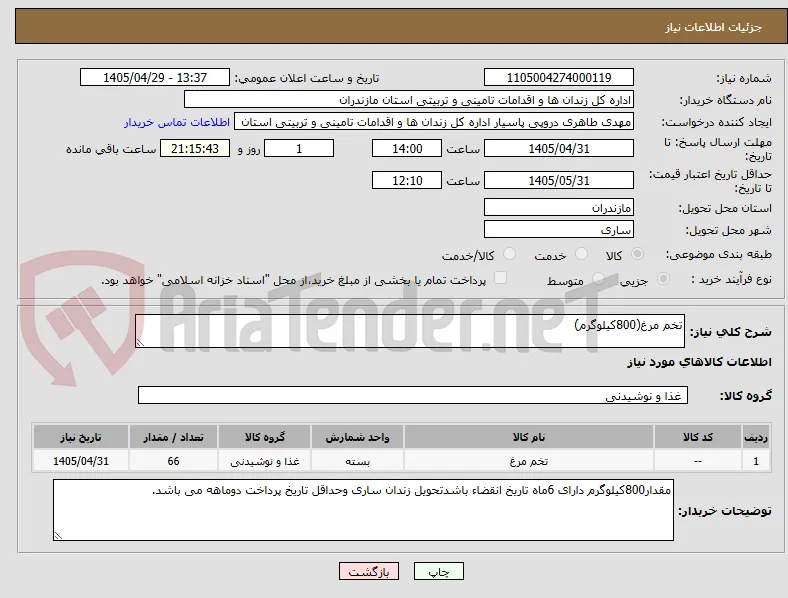Click the remaining days field showing 1

299,148
